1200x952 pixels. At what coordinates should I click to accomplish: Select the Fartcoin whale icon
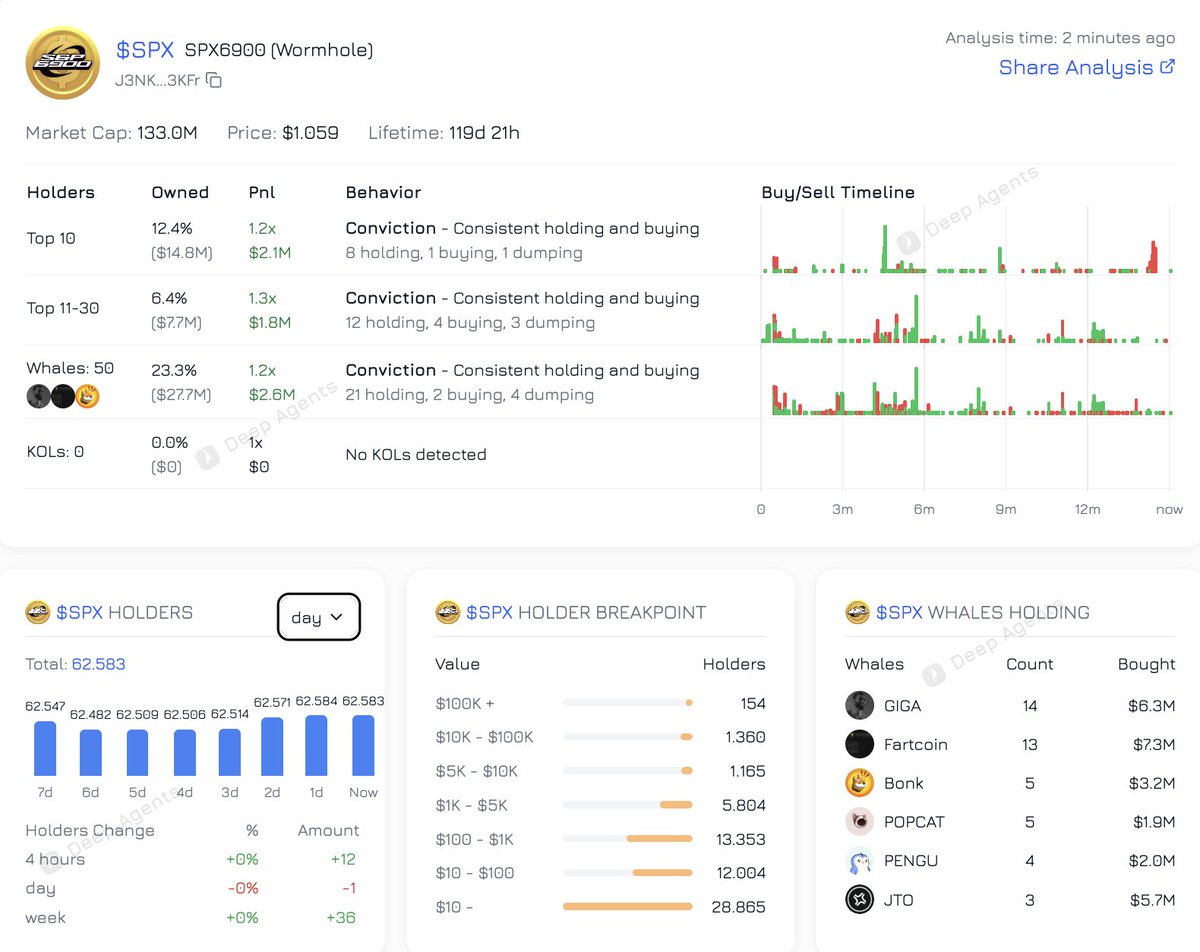click(x=858, y=744)
